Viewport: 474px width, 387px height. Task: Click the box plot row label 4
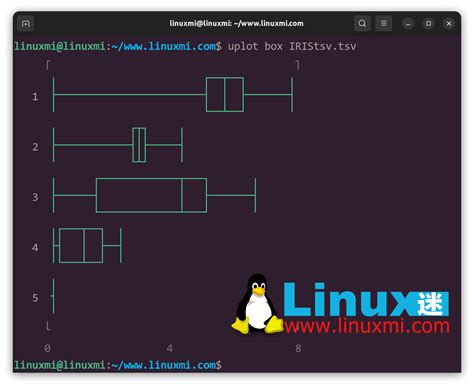pyautogui.click(x=35, y=248)
